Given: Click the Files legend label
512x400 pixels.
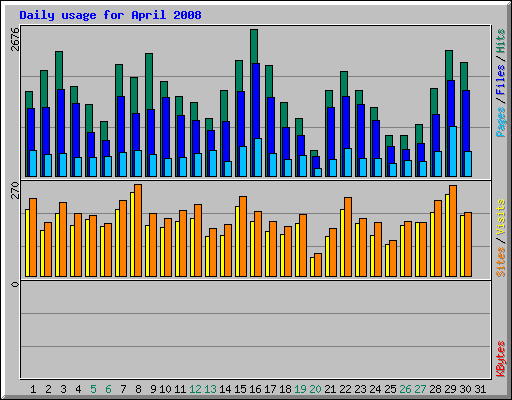Looking at the screenshot, I should tap(501, 80).
